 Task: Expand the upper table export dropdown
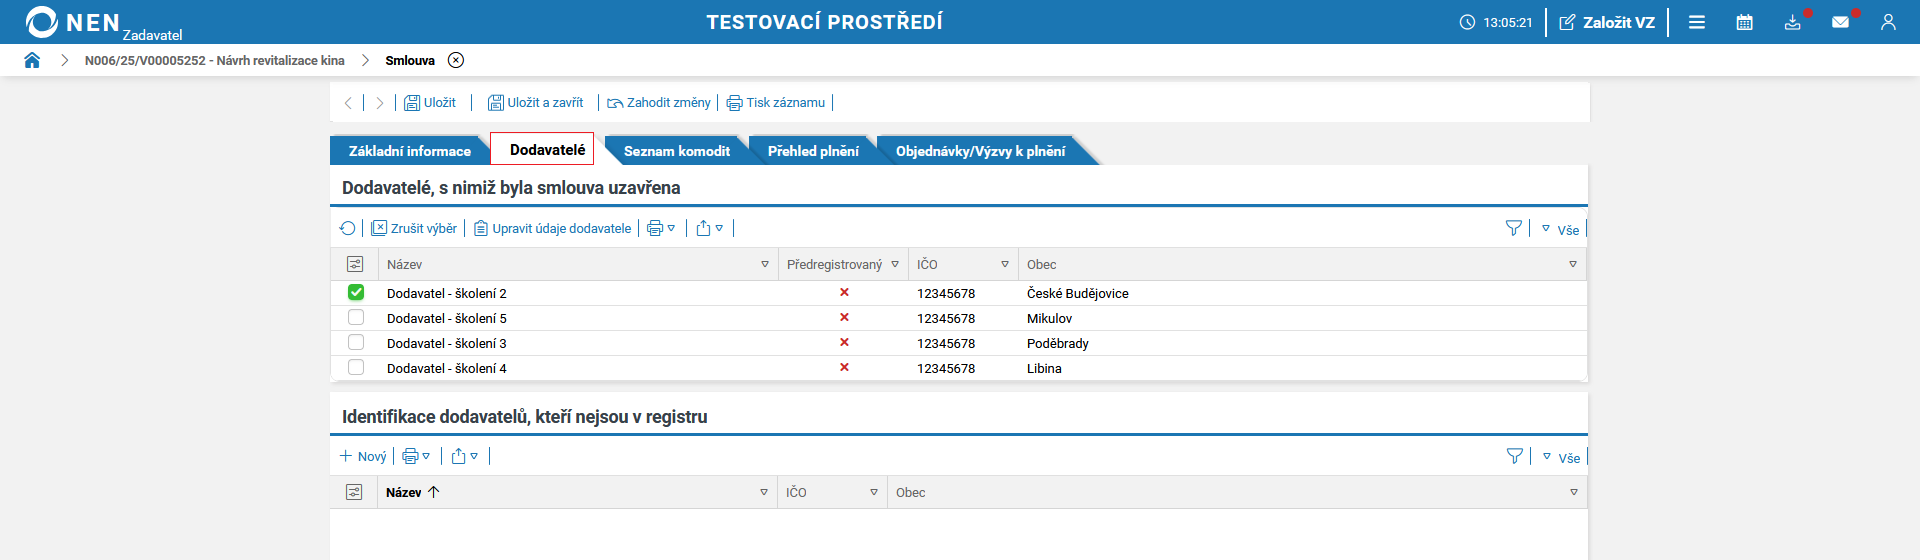pyautogui.click(x=709, y=228)
